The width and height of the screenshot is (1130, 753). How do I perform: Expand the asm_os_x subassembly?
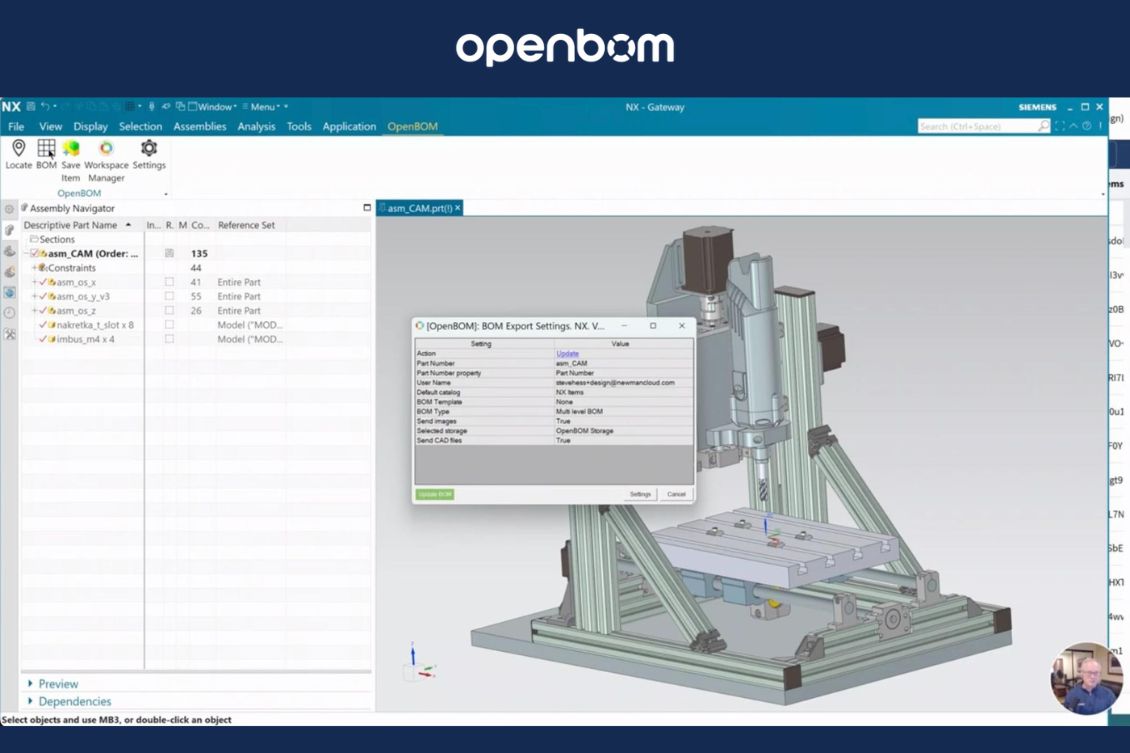(x=34, y=282)
